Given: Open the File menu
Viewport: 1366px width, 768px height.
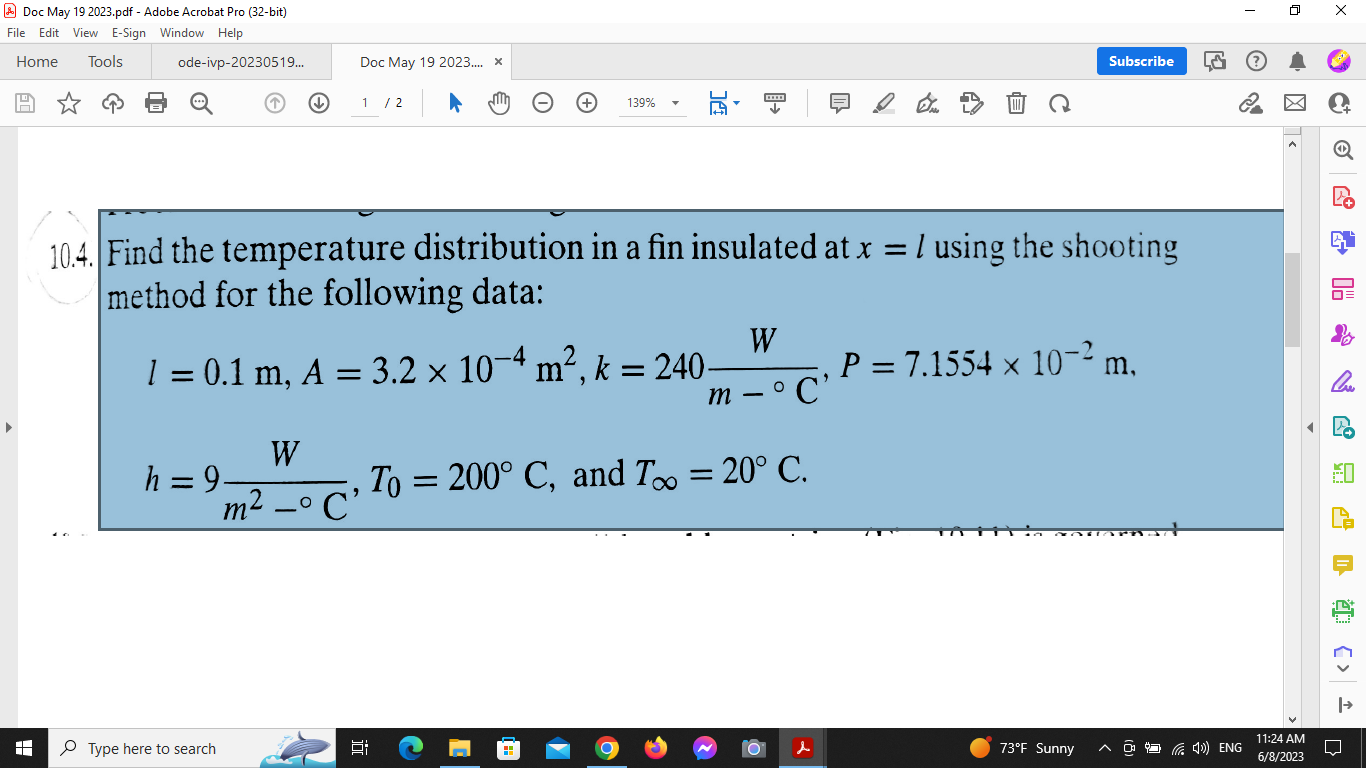Looking at the screenshot, I should 16,33.
